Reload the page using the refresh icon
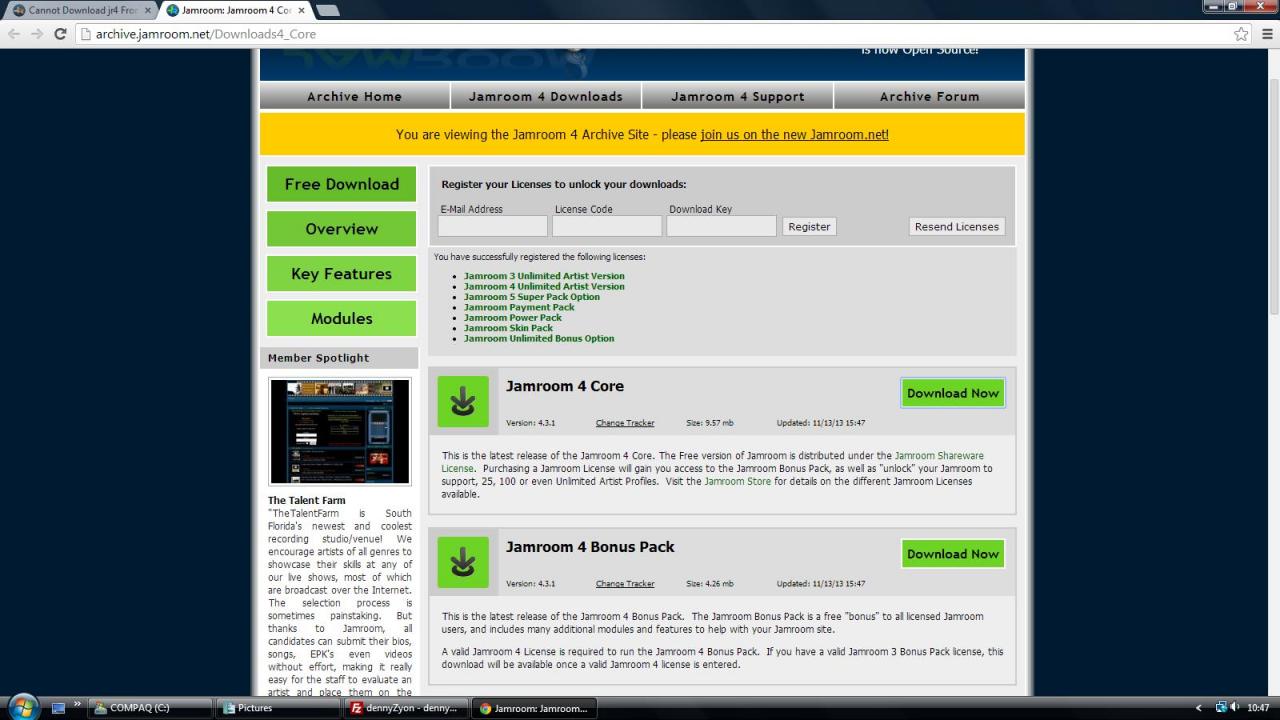The width and height of the screenshot is (1280, 720). pos(60,34)
